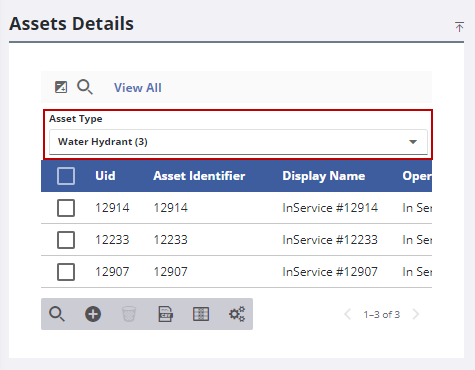Screen dimensions: 475x370
Task: Click the edit/expand form icon beside search
Action: 61,87
